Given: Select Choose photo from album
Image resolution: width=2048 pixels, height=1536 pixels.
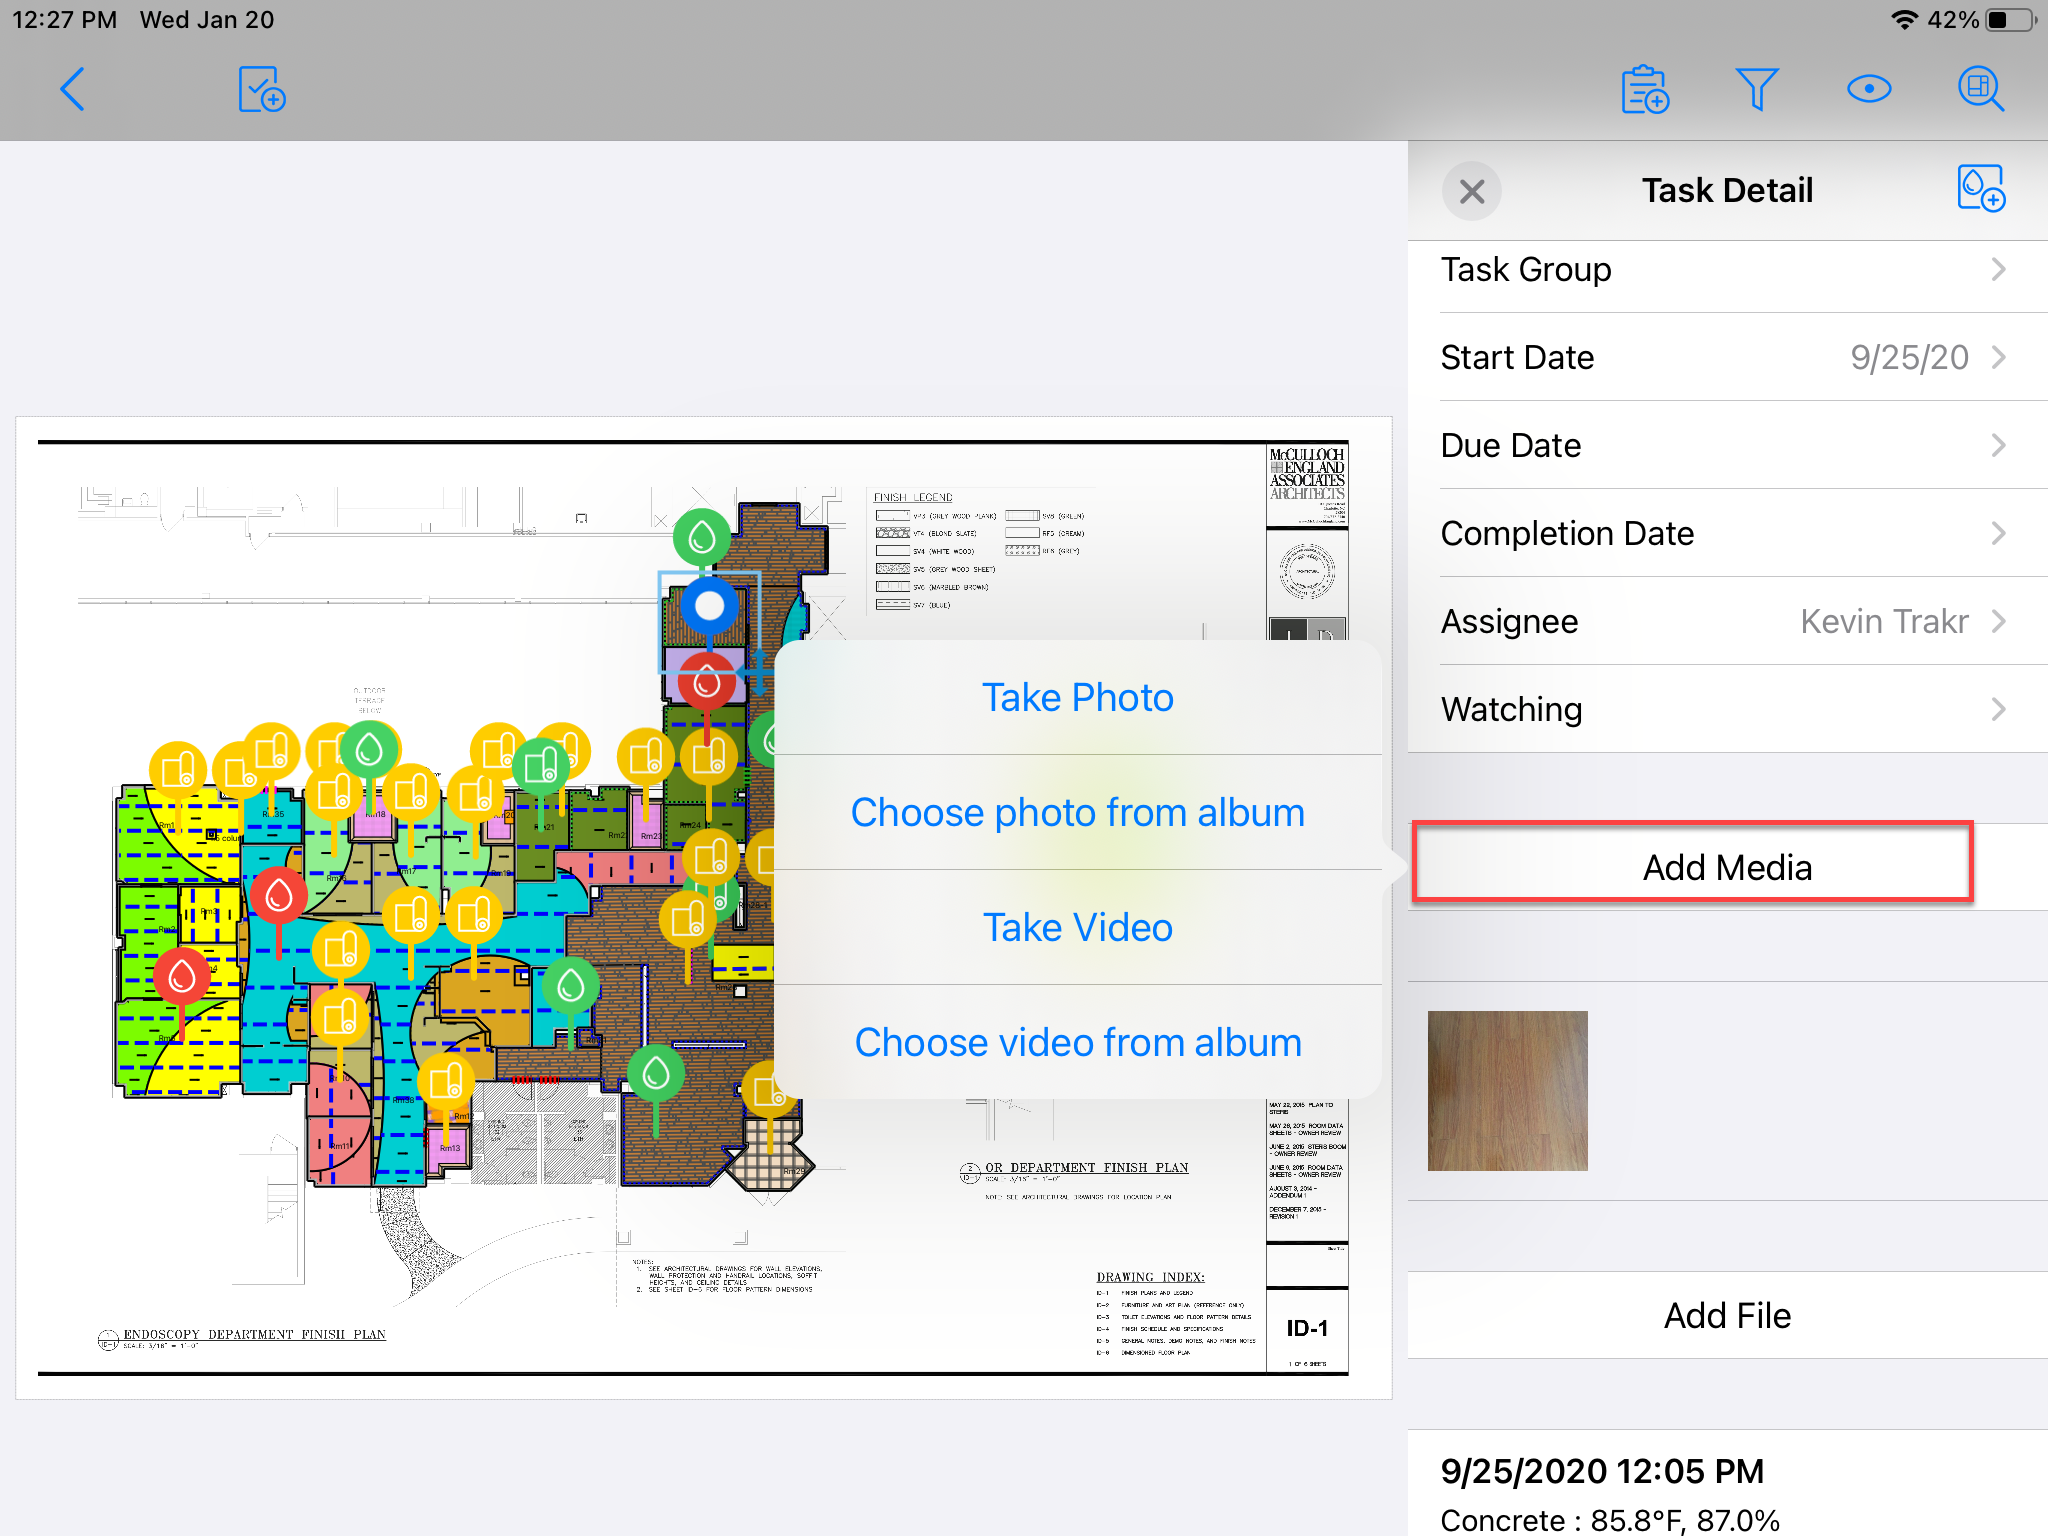Looking at the screenshot, I should 1077,813.
